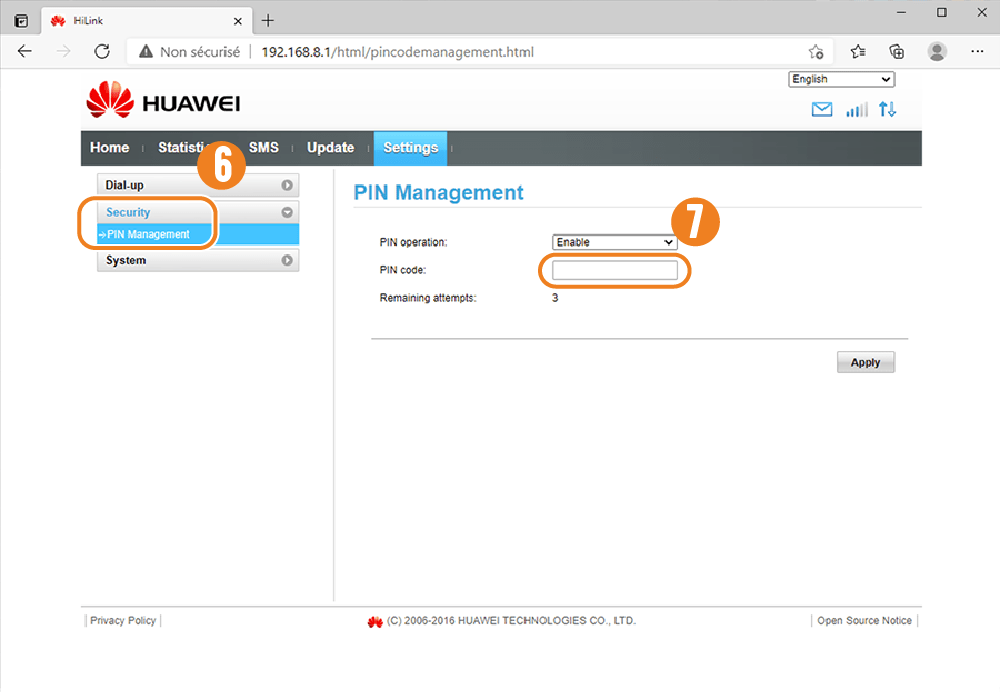This screenshot has height=693, width=1000.
Task: Open the Collections icon
Action: [897, 52]
